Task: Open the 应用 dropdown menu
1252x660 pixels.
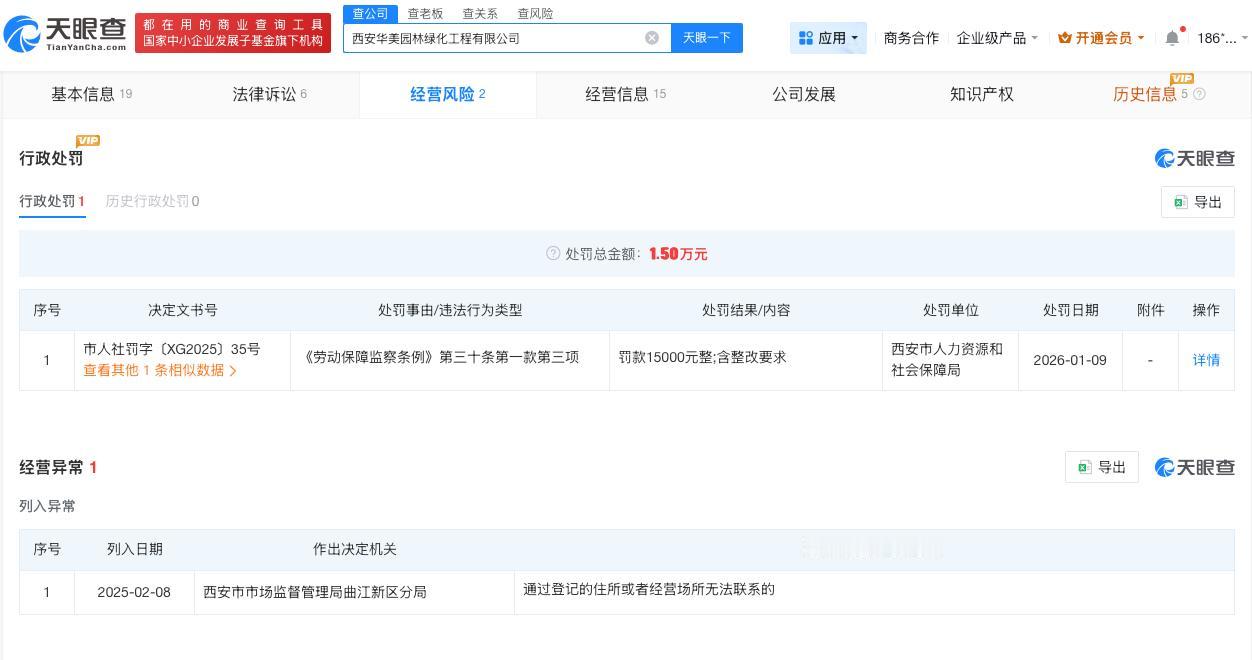Action: (828, 38)
